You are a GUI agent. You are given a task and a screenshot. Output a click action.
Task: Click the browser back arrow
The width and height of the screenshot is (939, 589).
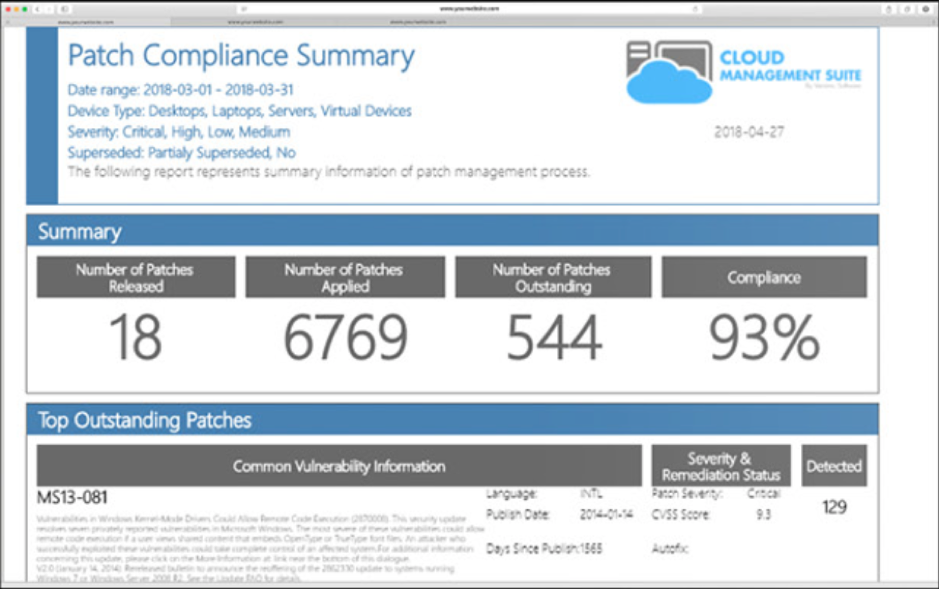(39, 8)
